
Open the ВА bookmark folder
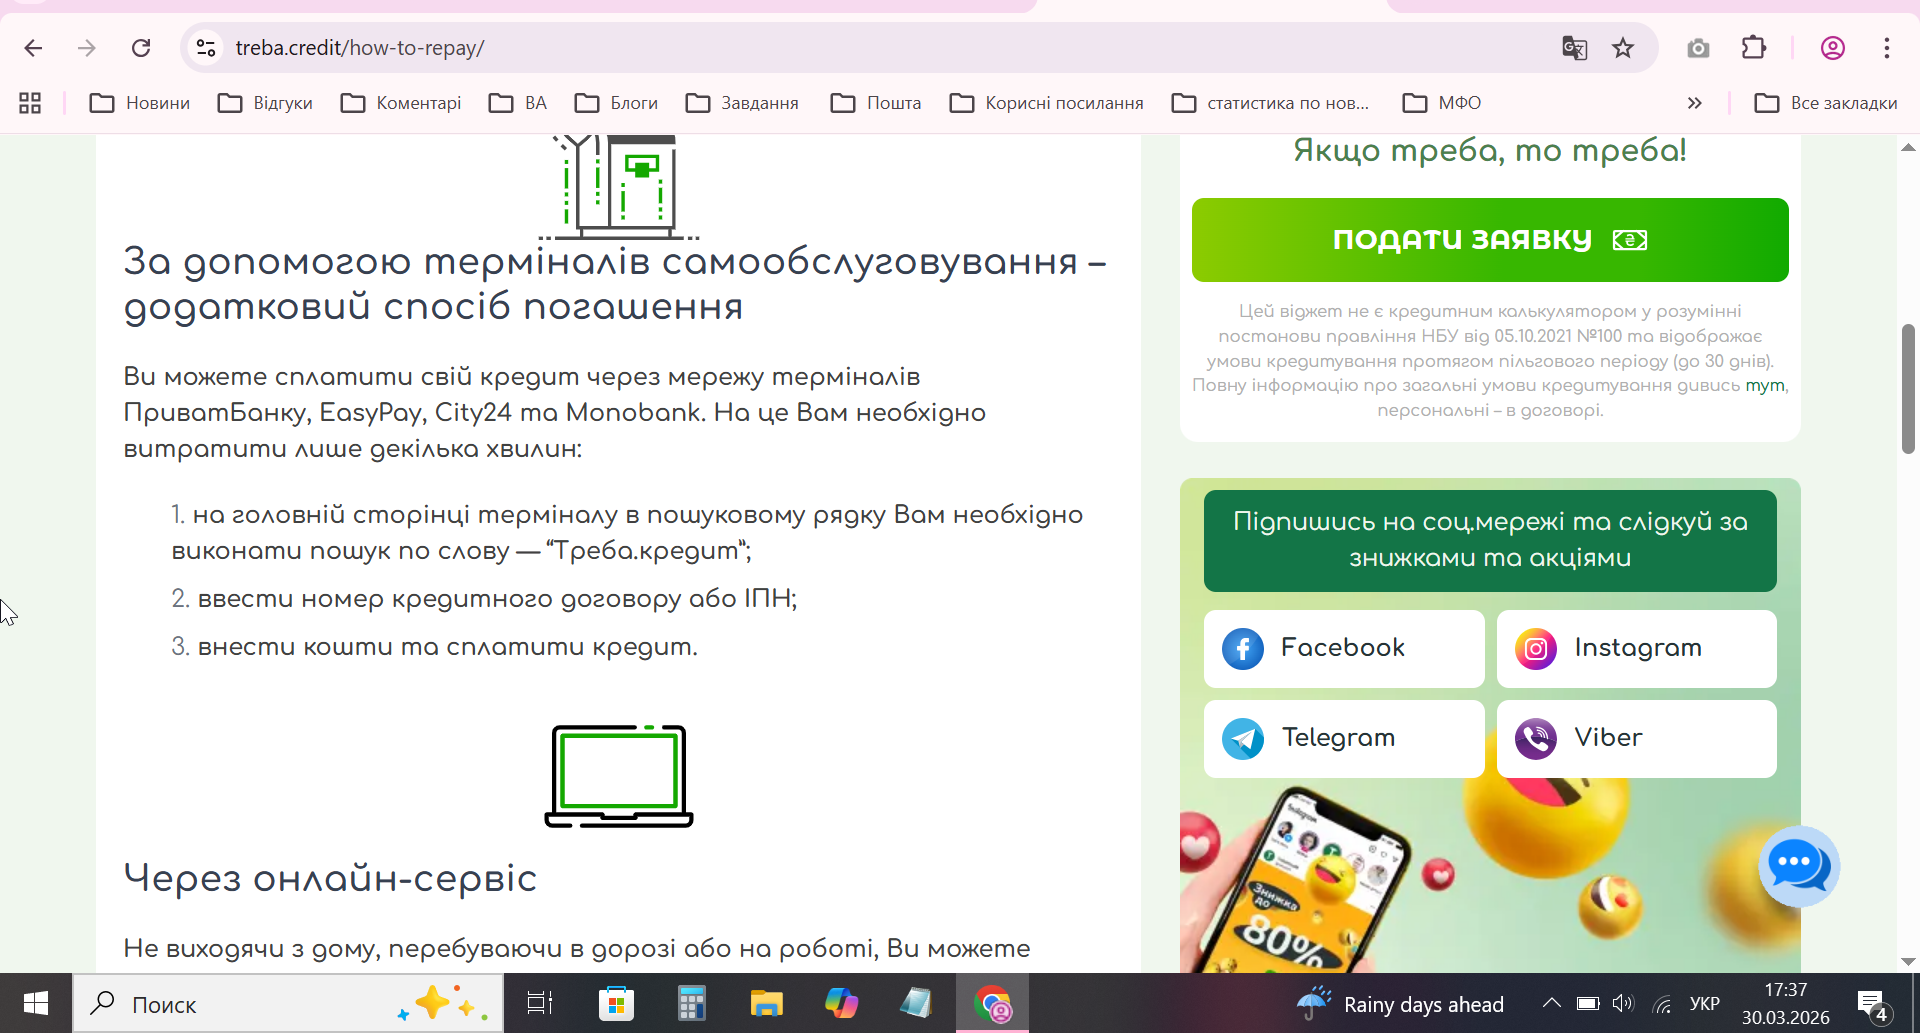point(518,103)
